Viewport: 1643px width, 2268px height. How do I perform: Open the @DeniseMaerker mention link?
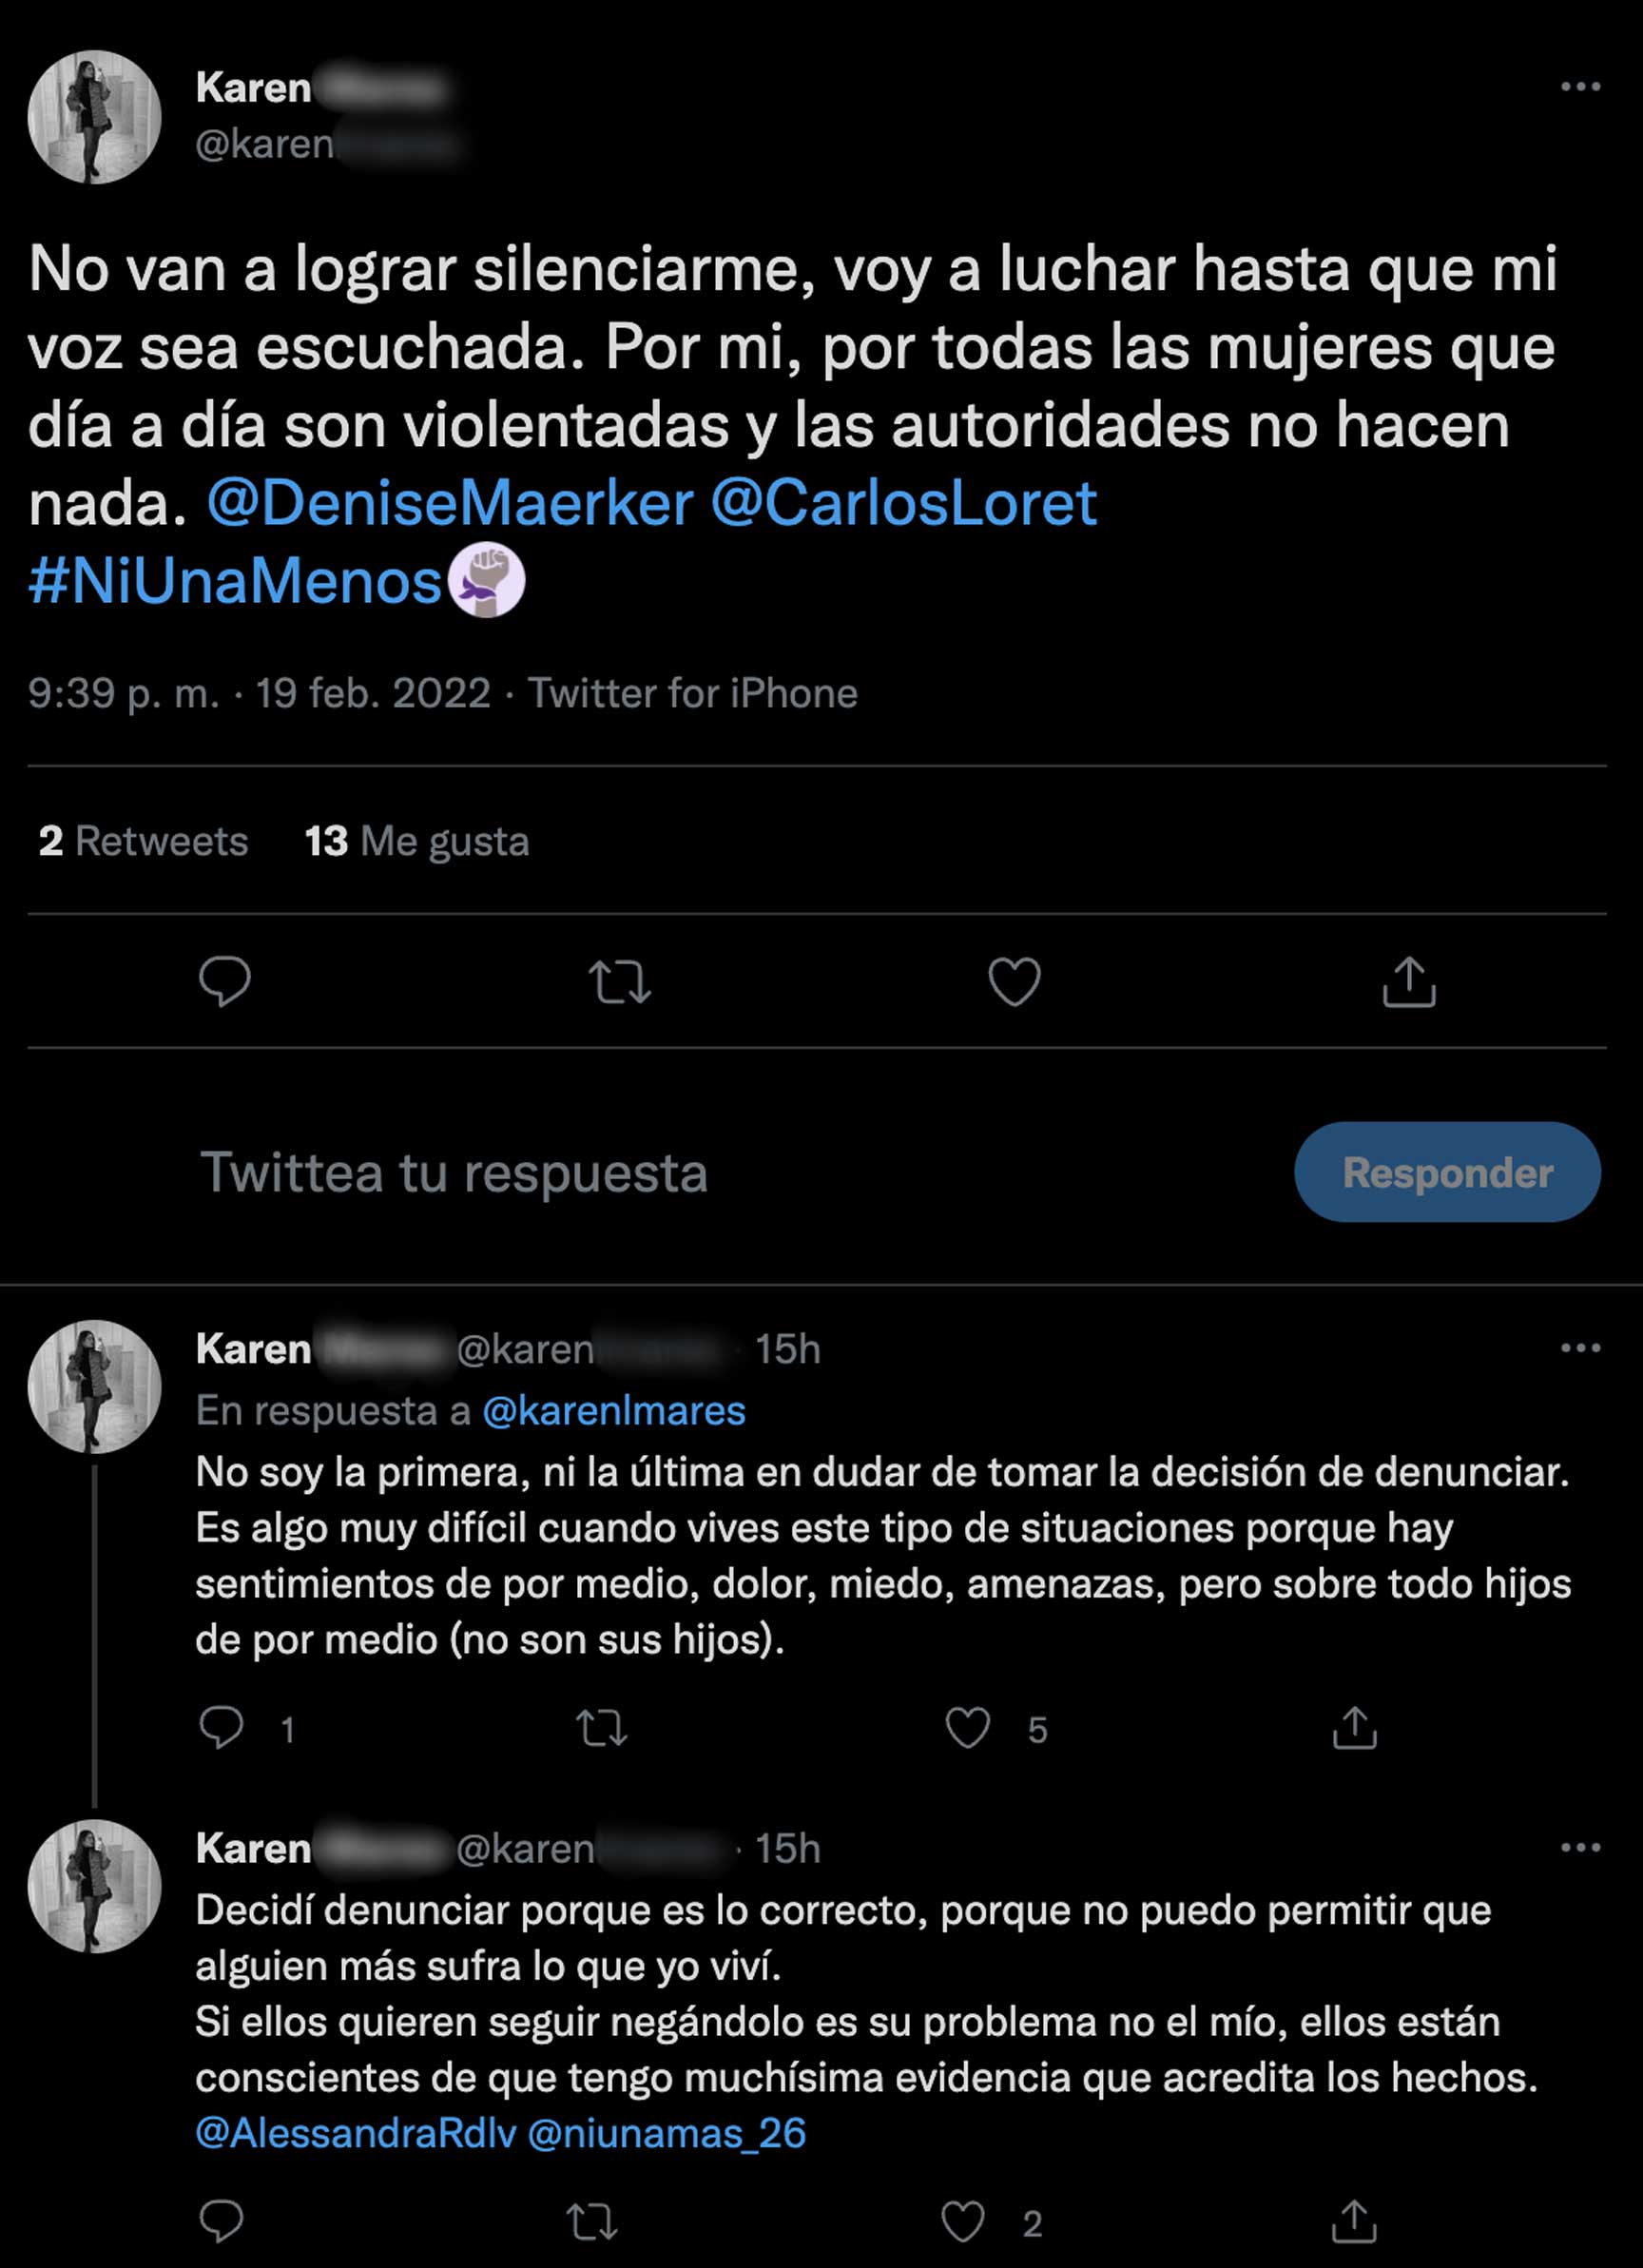[x=450, y=503]
